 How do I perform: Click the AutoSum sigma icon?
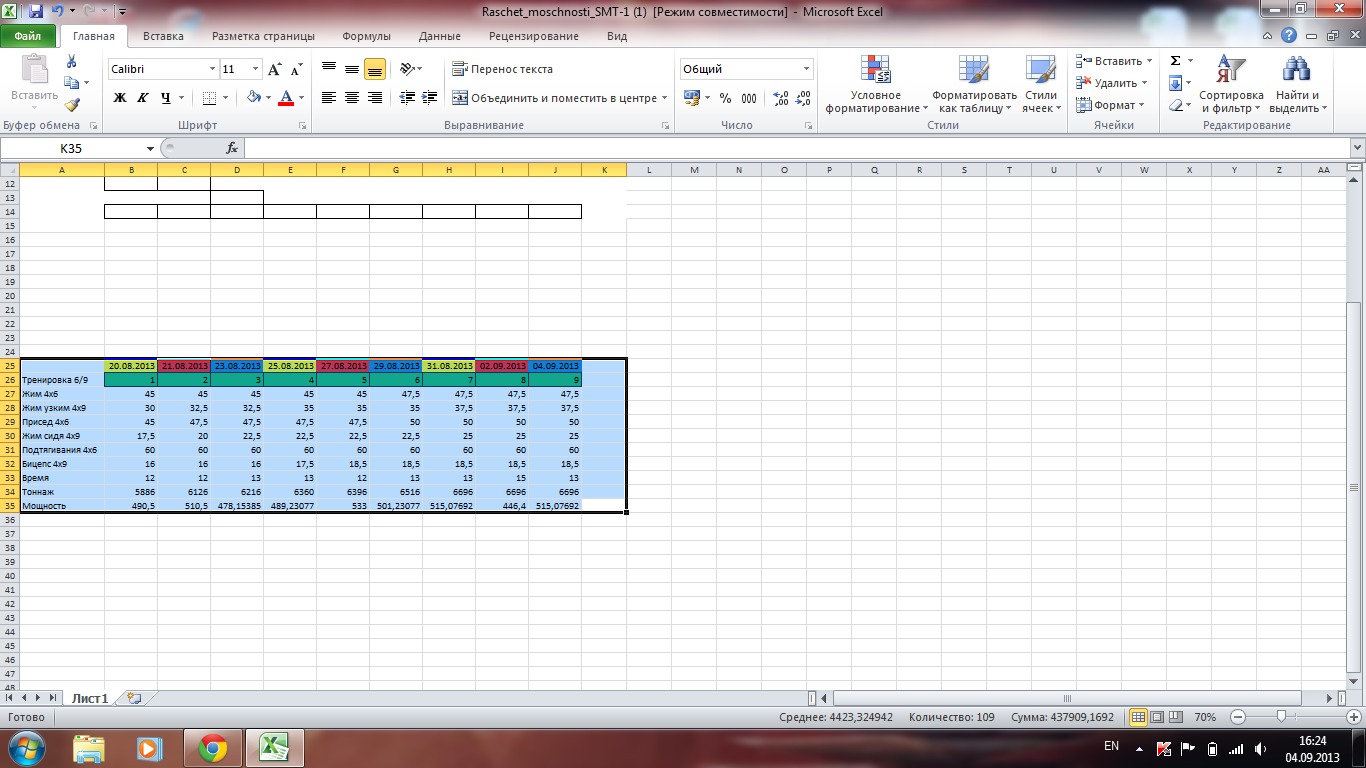tap(1176, 61)
